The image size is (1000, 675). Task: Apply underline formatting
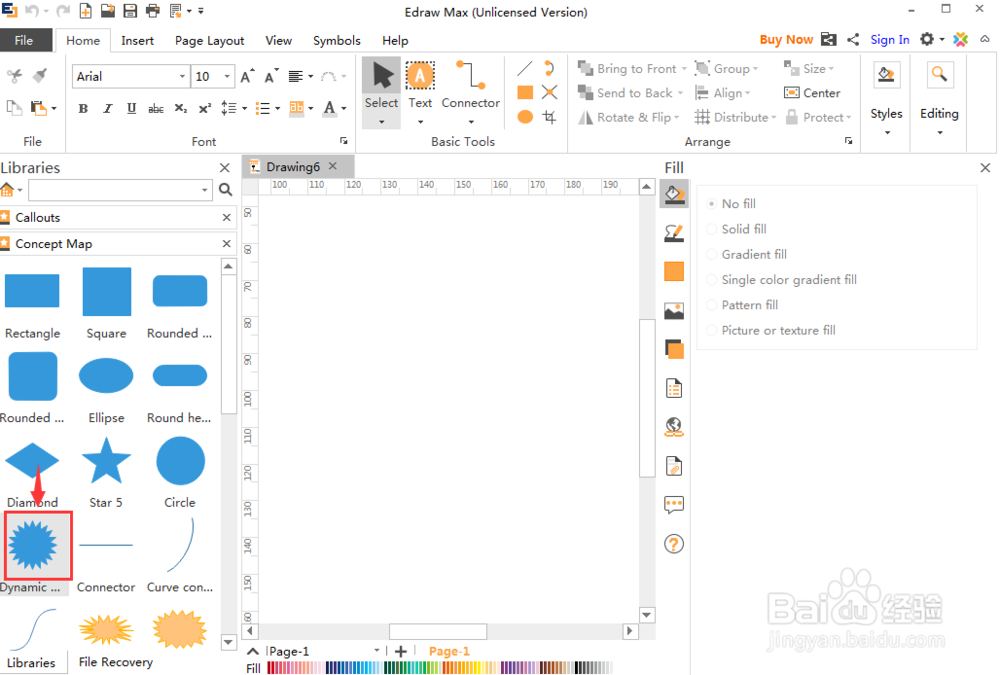point(131,108)
